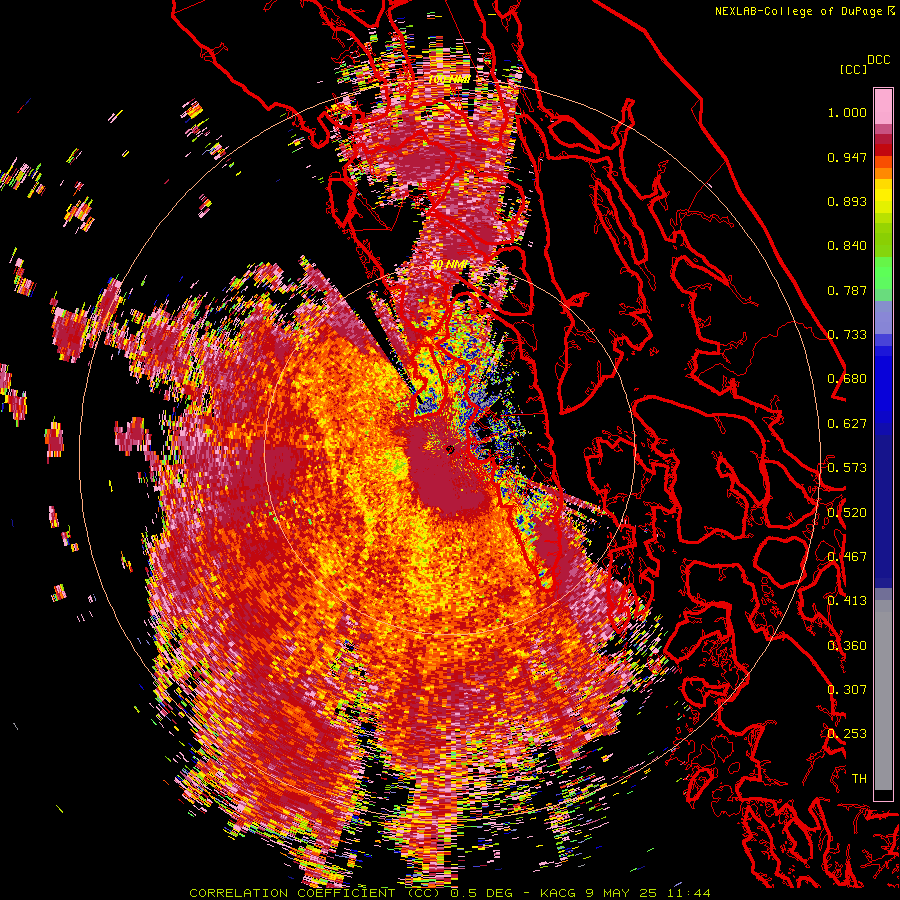The image size is (900, 900).
Task: Click the TH threshold label
Action: (859, 779)
